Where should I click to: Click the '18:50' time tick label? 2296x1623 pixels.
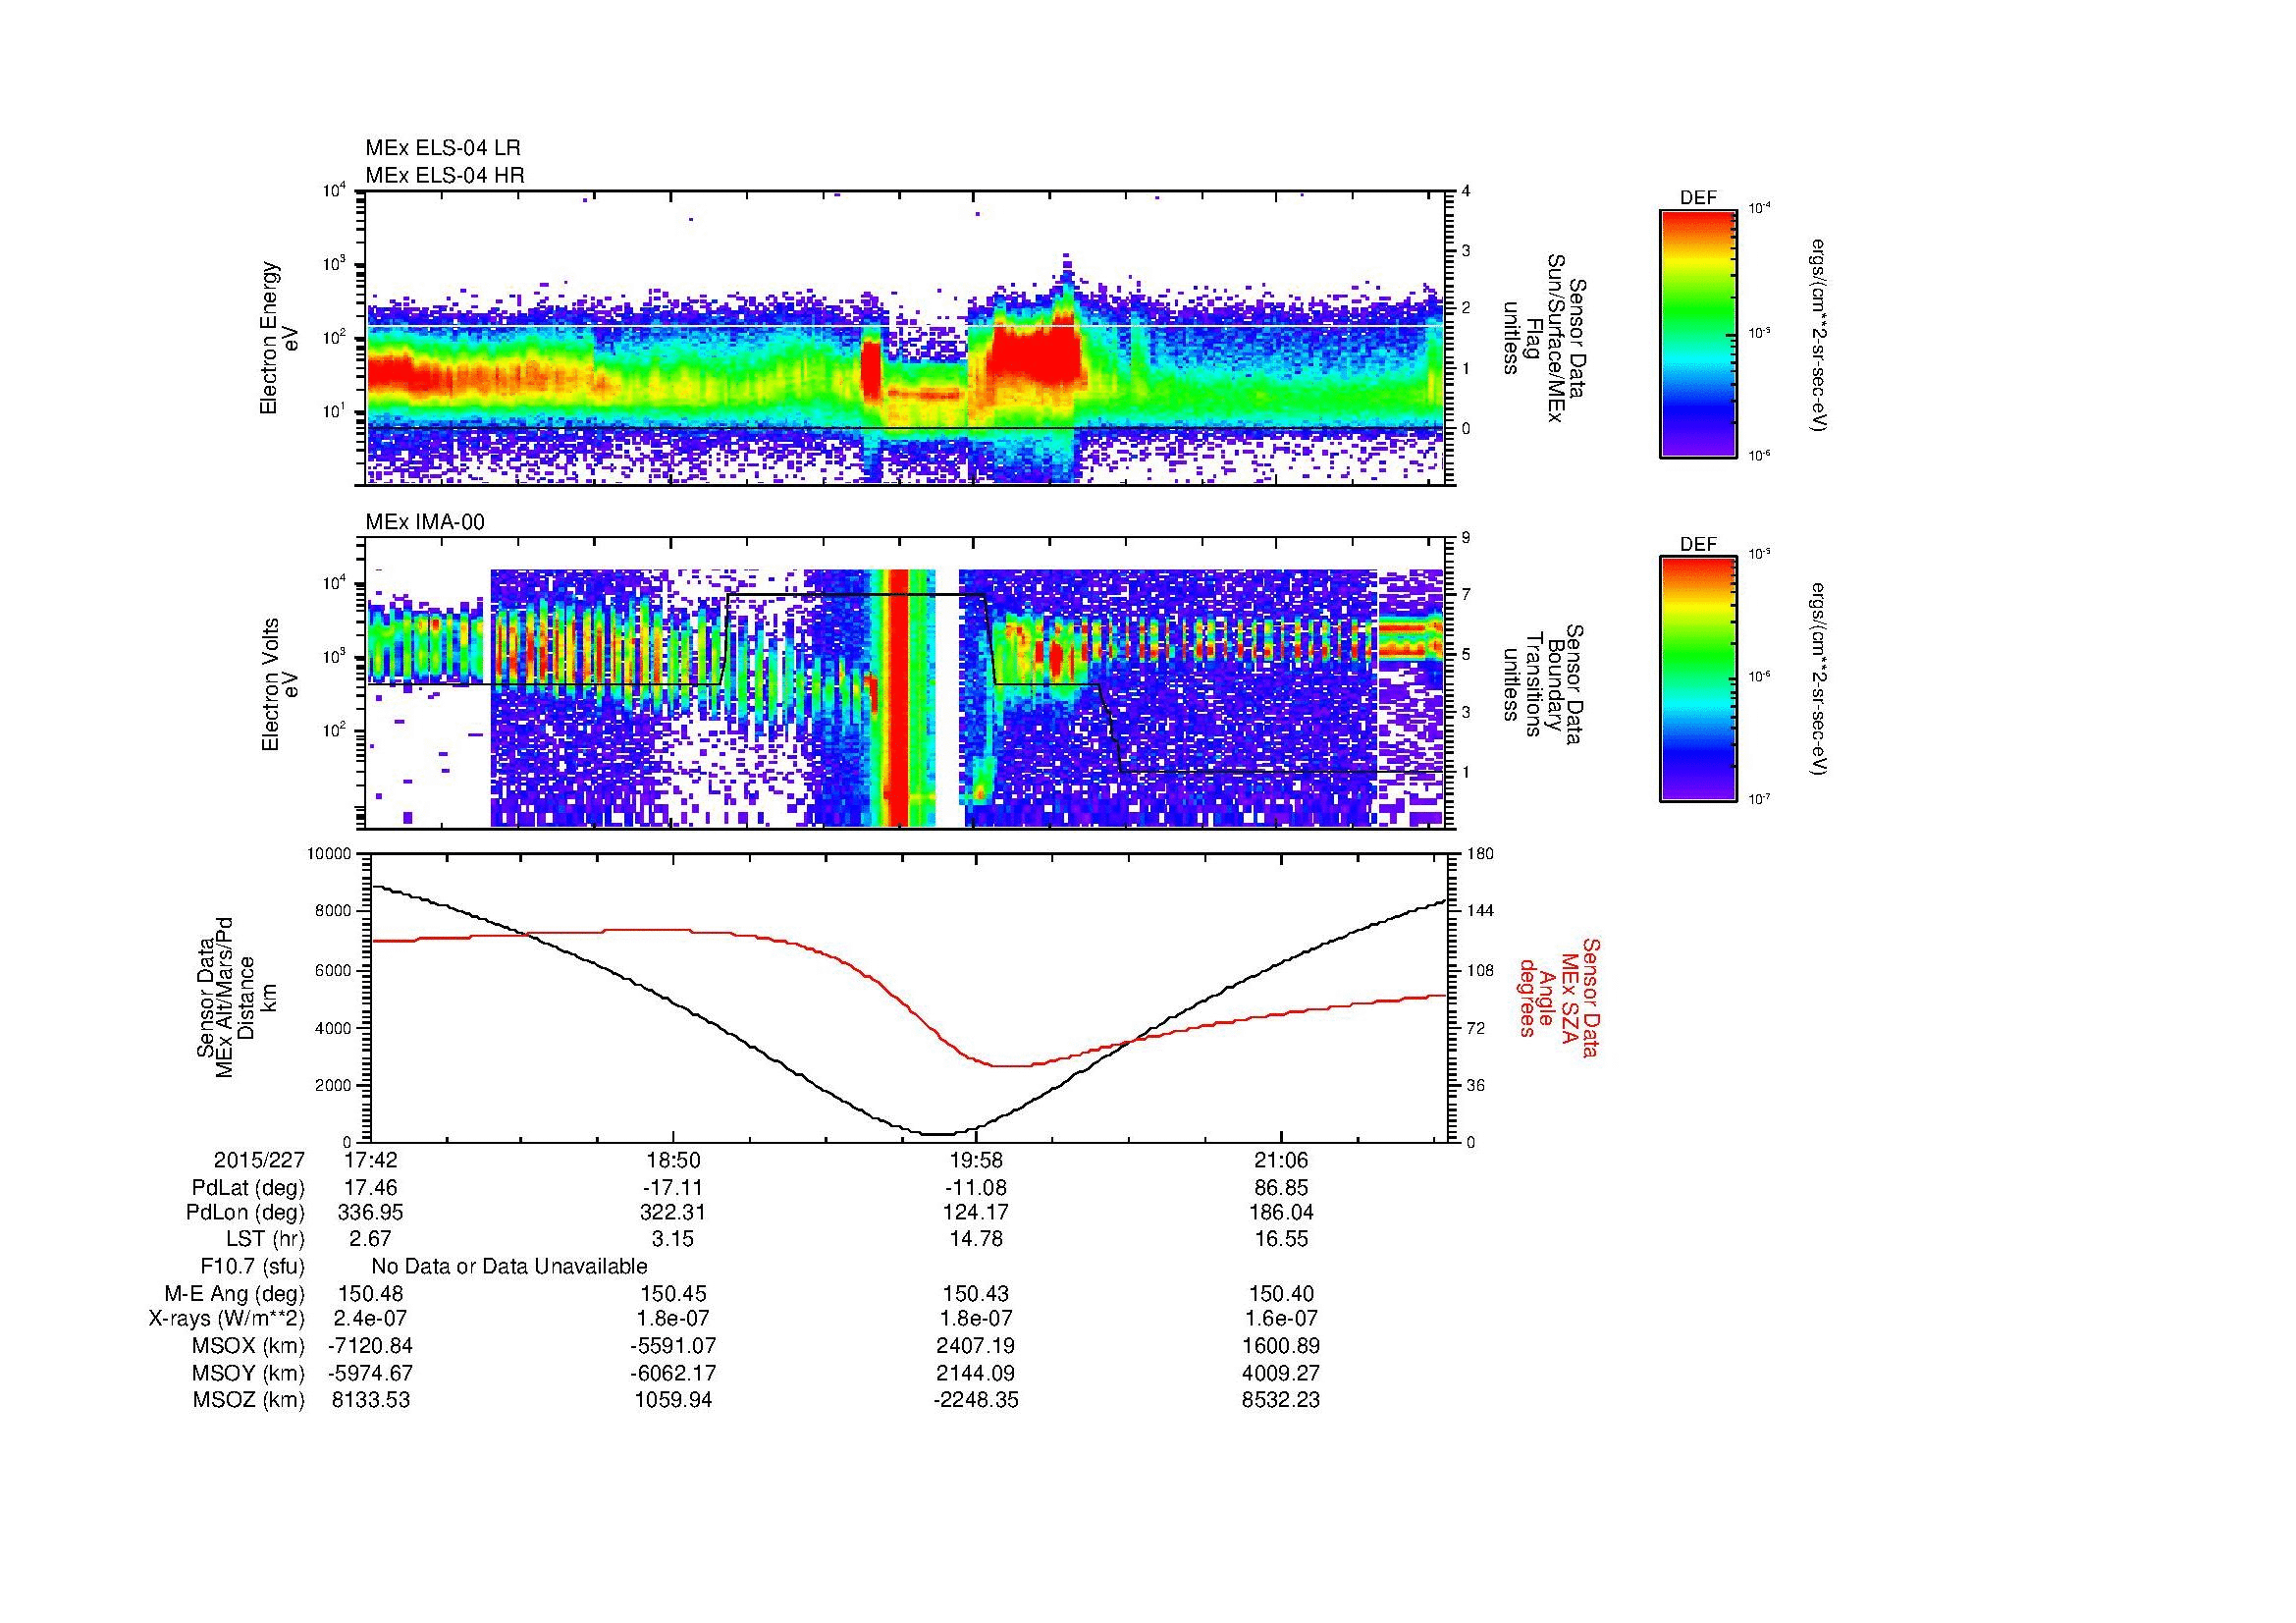click(x=673, y=1161)
